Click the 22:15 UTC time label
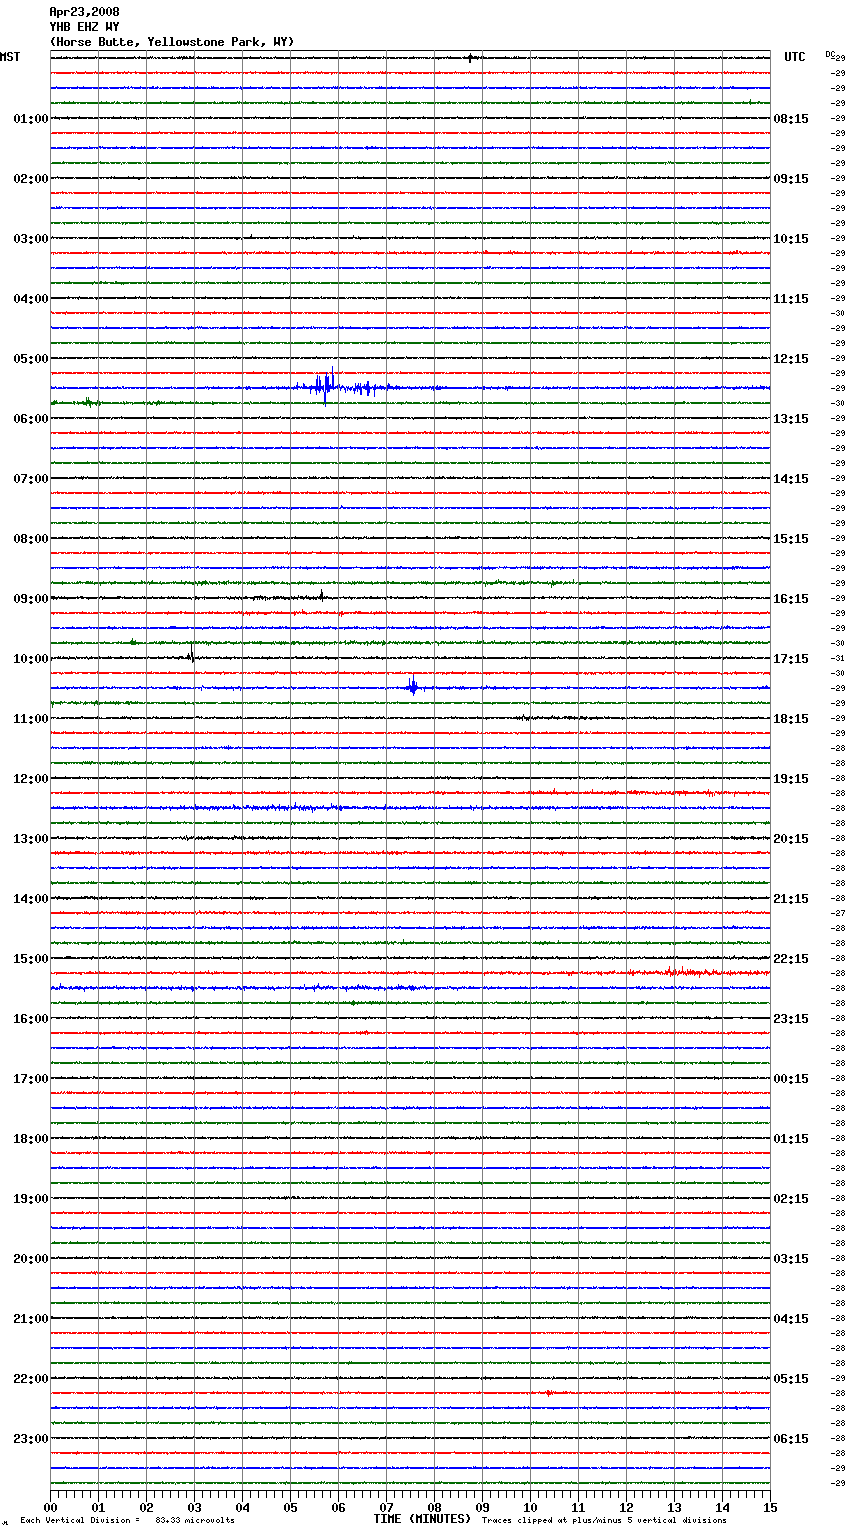Viewport: 850px width, 1534px height. coord(791,959)
